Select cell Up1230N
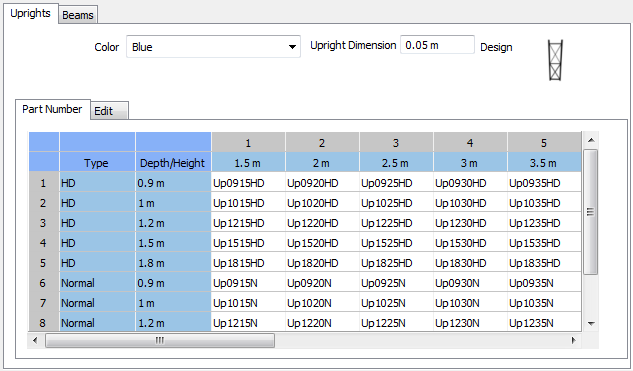Screen dimensions: 633x371 pyautogui.click(x=470, y=322)
